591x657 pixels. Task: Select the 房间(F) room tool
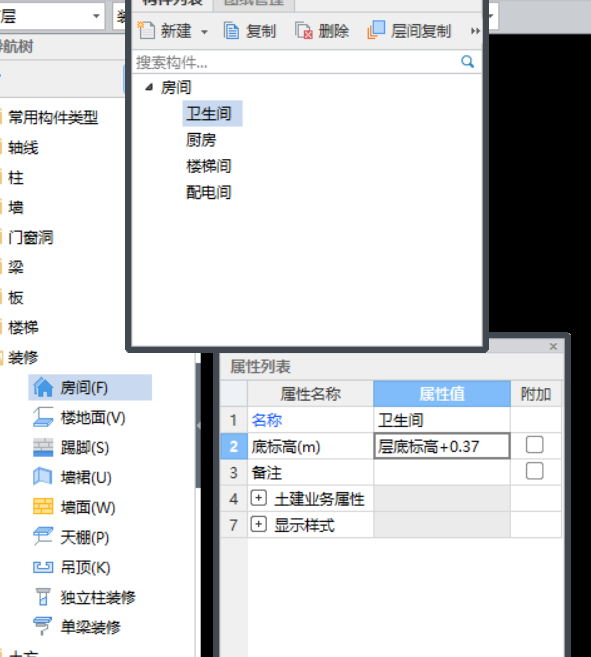click(90, 388)
